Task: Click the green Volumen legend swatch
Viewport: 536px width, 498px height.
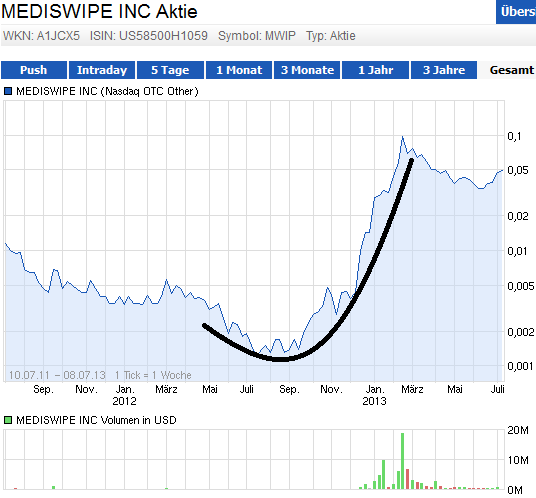Action: 8,420
